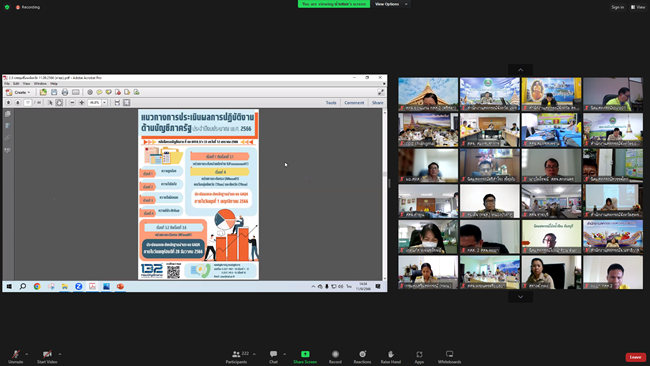Click Acrobat read mode expand icon

pyautogui.click(x=381, y=92)
